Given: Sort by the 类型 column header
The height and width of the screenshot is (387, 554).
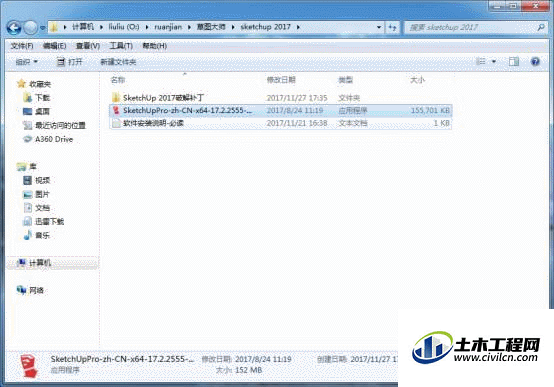Looking at the screenshot, I should [x=346, y=80].
